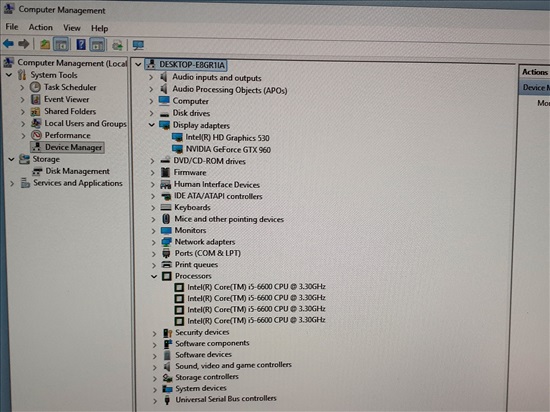Click the NVIDIA GeForce GTX 960 adapter icon
The width and height of the screenshot is (550, 412).
click(177, 149)
